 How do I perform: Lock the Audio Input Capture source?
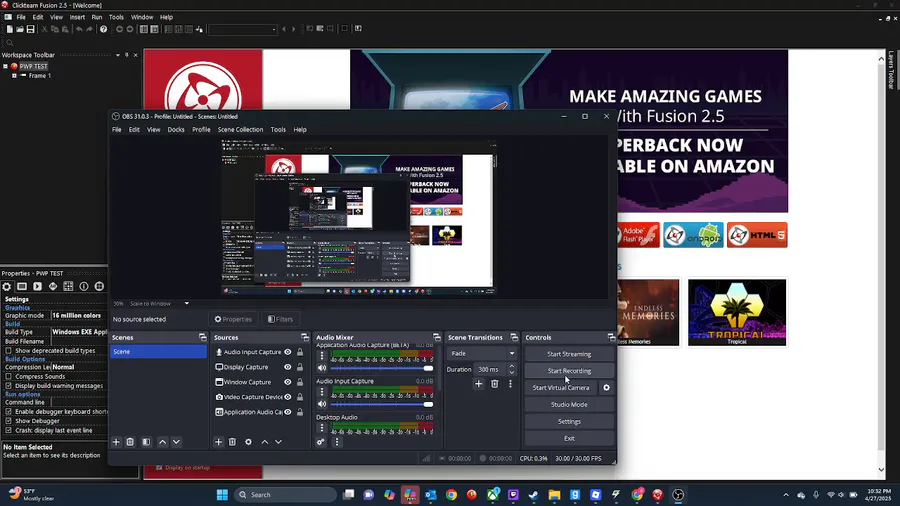tap(300, 352)
